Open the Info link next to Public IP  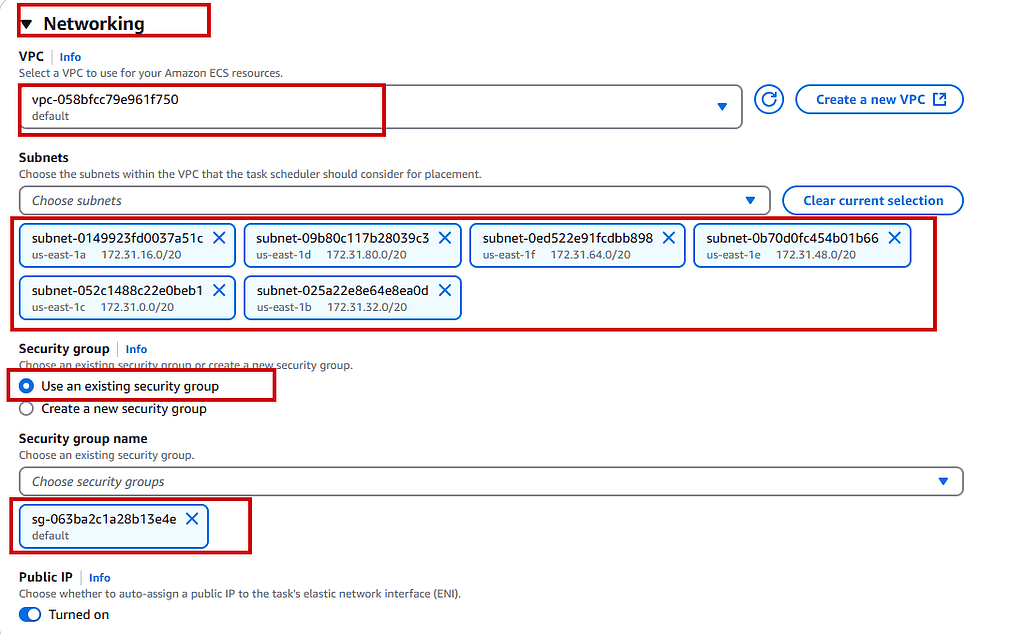[x=100, y=578]
